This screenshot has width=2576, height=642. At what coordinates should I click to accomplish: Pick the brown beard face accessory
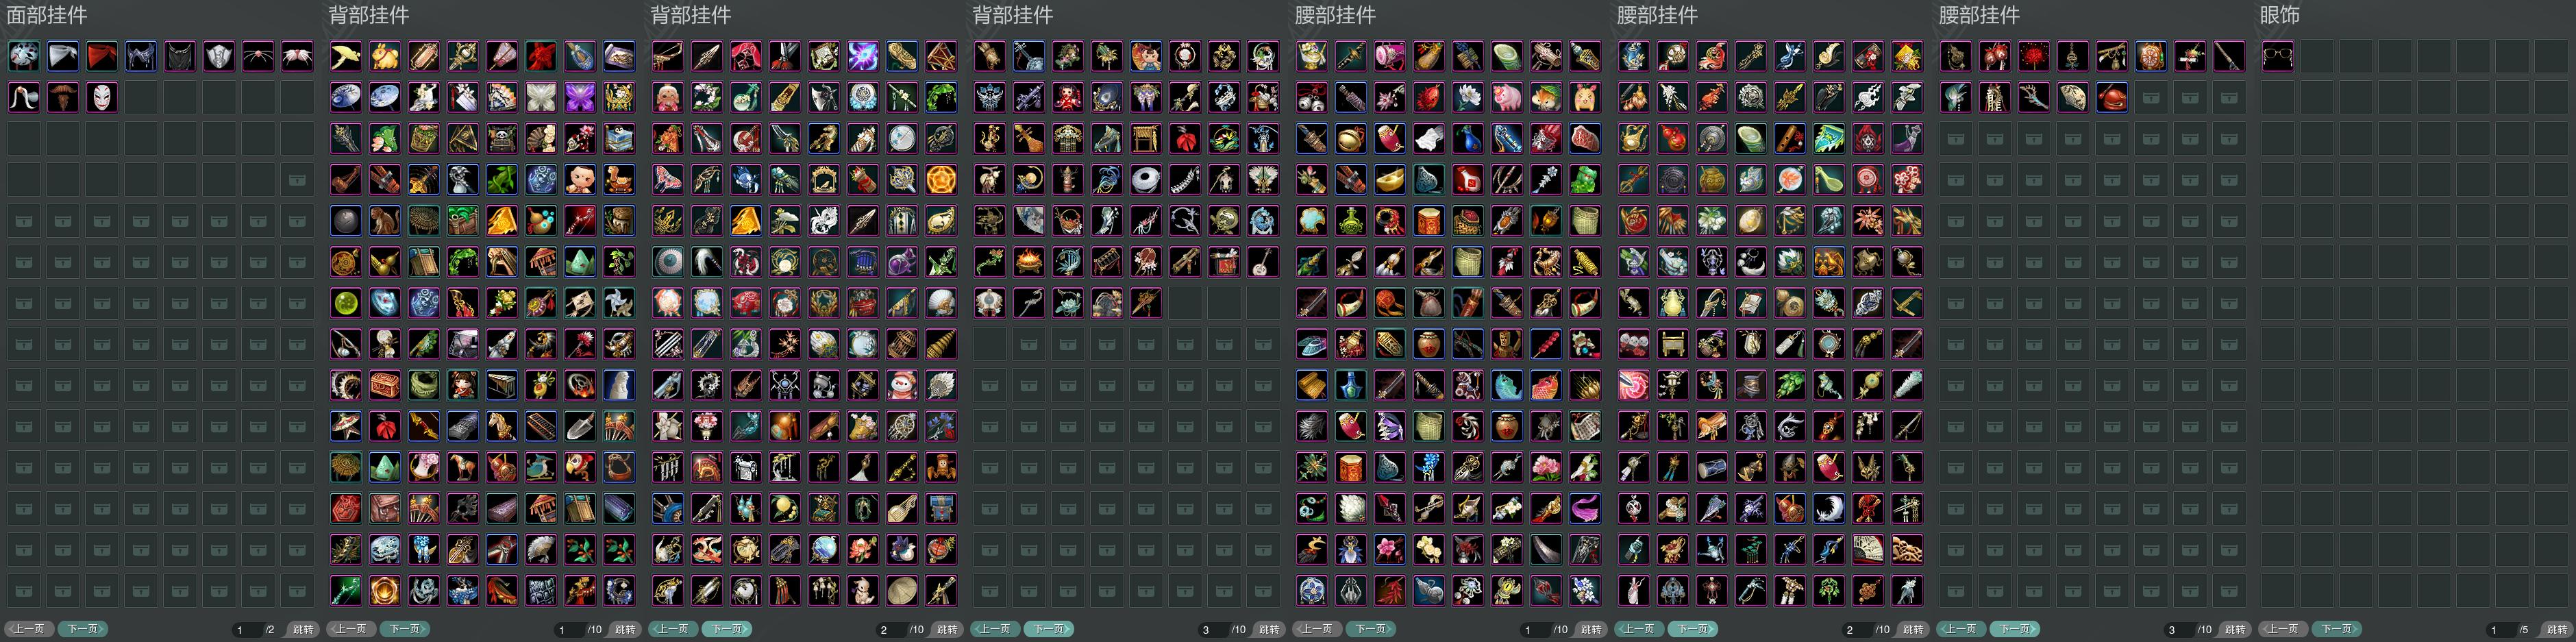[63, 97]
